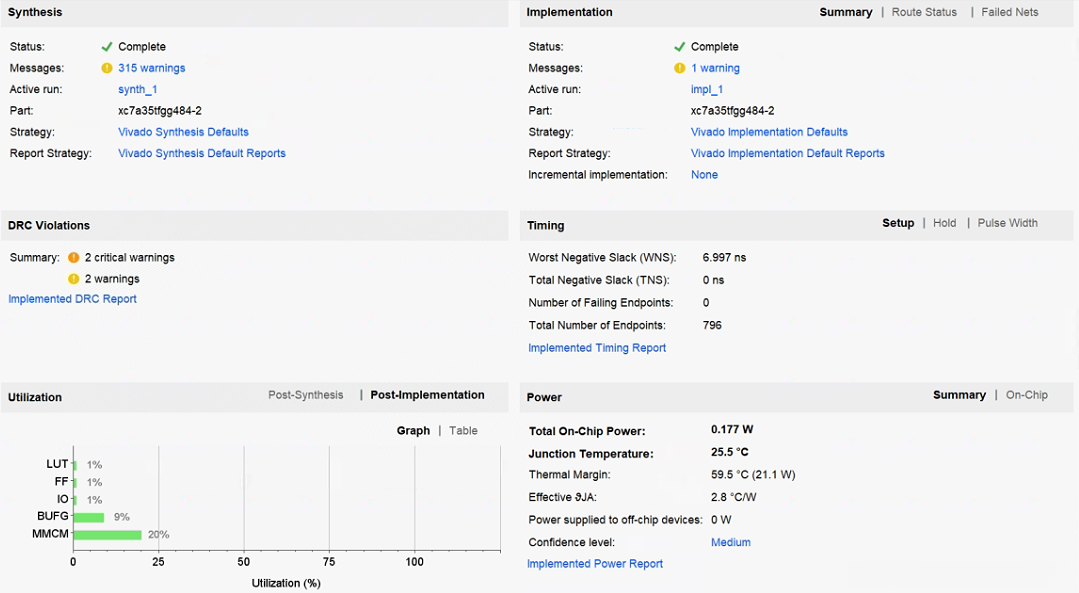
Task: Switch utilization to Post-Synthesis view
Action: (x=305, y=395)
